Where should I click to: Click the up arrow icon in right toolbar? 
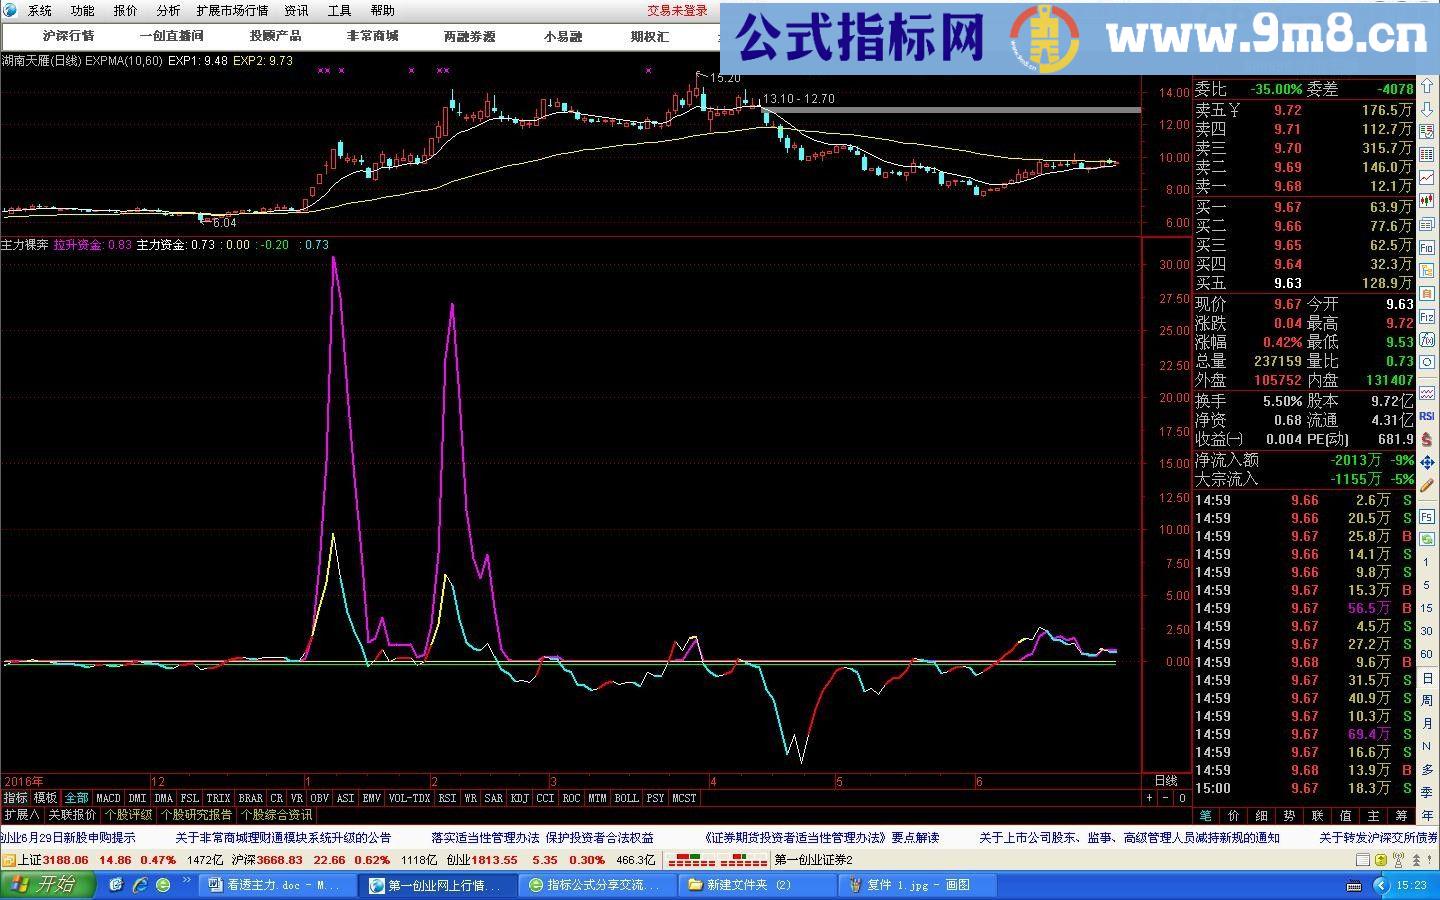(x=1427, y=86)
